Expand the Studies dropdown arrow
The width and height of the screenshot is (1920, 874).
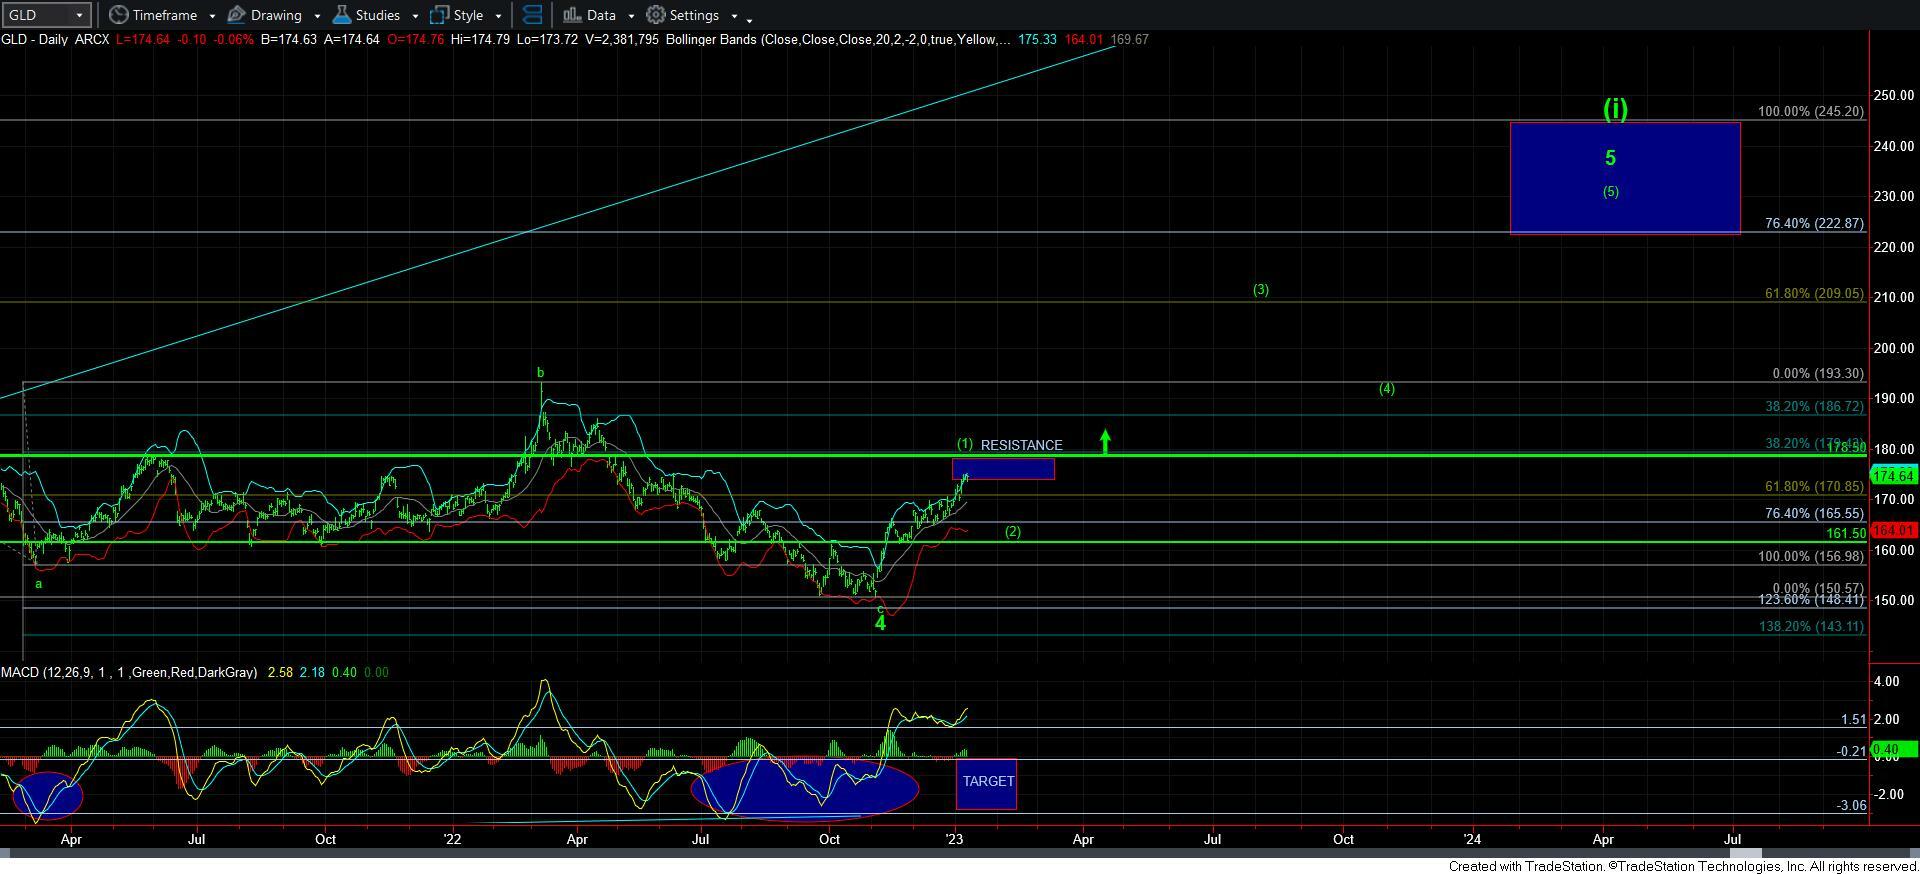coord(415,16)
